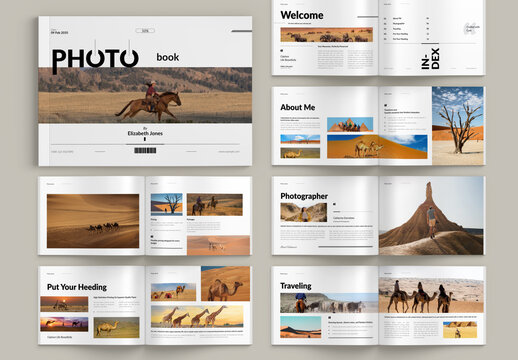Screen dimensions: 518x360
Task: Click the 'Put Your Heeding' title
Action: click(x=77, y=287)
